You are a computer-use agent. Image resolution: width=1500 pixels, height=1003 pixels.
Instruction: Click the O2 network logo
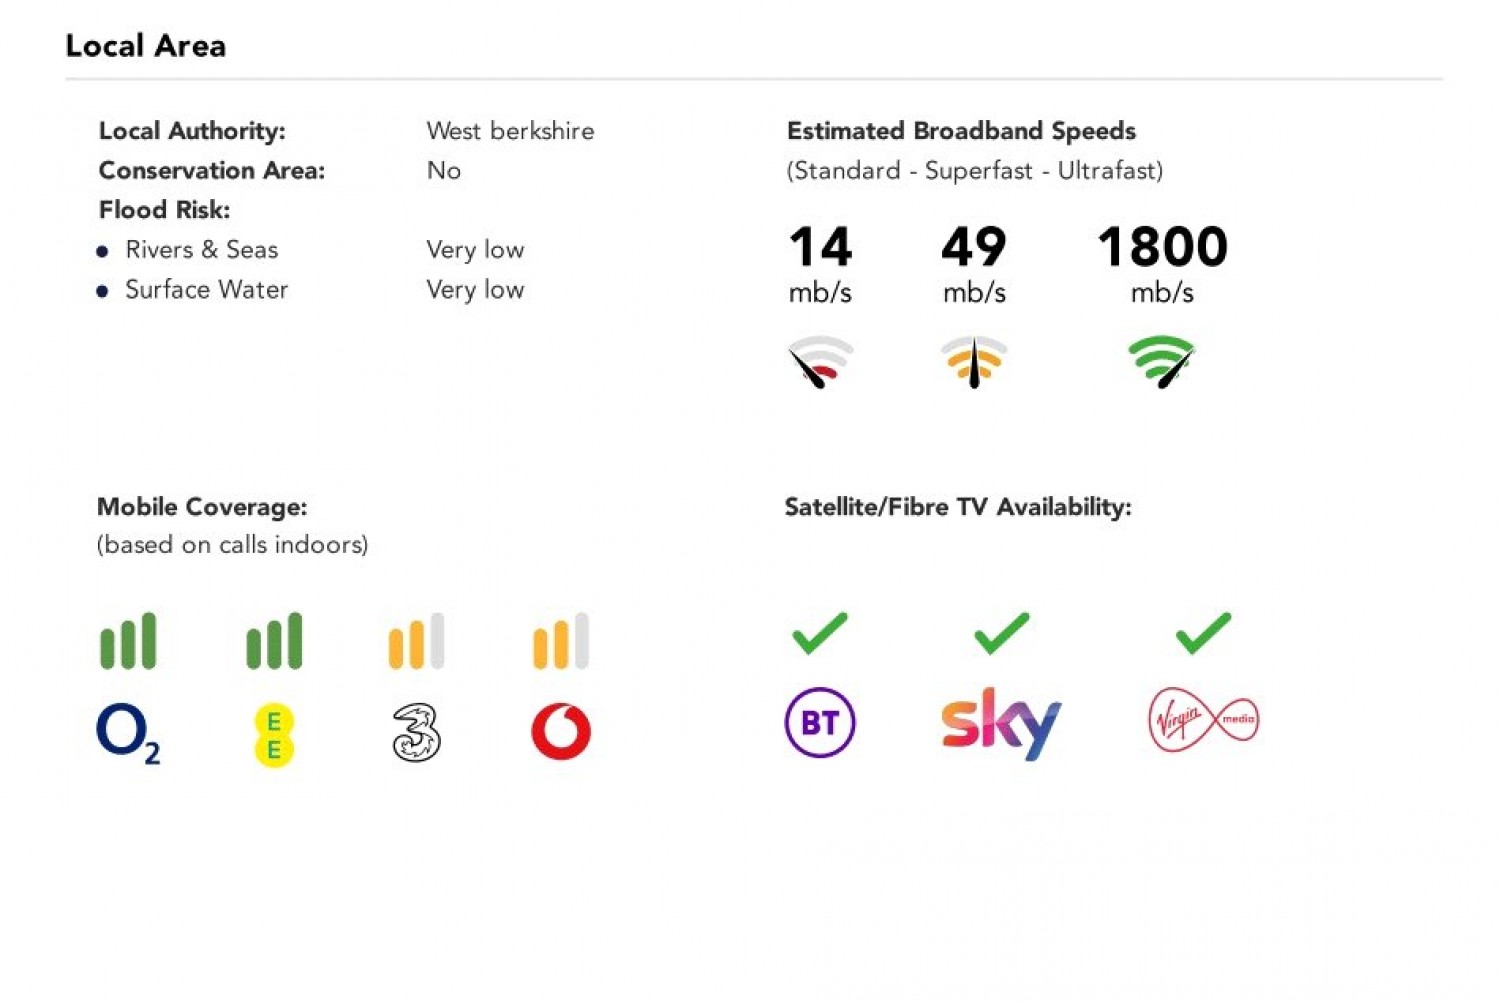127,733
